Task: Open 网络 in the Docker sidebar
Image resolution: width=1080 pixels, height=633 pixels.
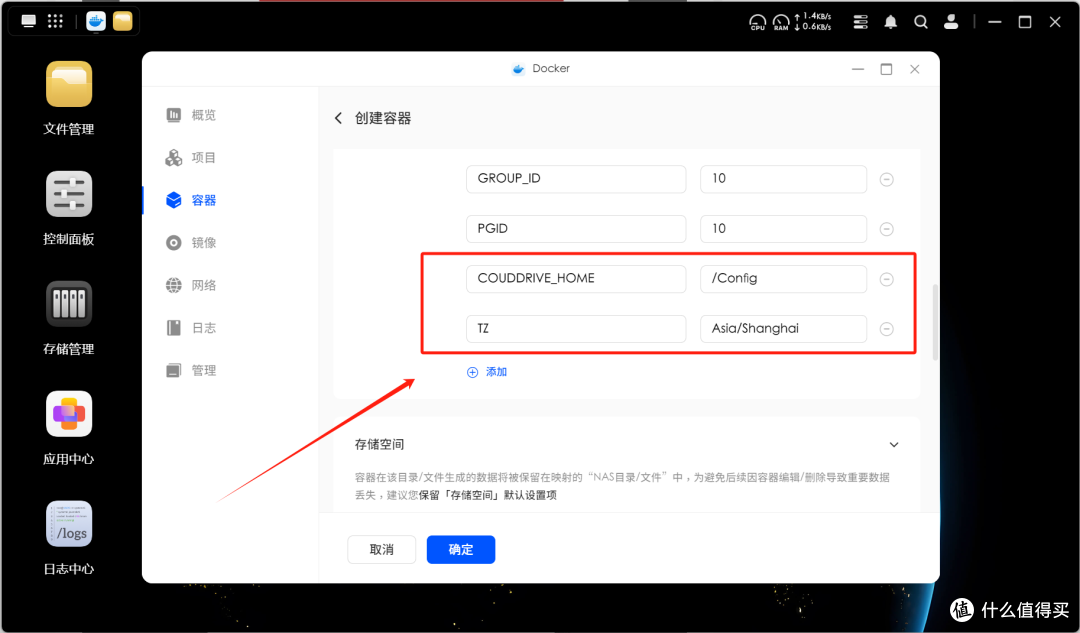Action: 191,285
